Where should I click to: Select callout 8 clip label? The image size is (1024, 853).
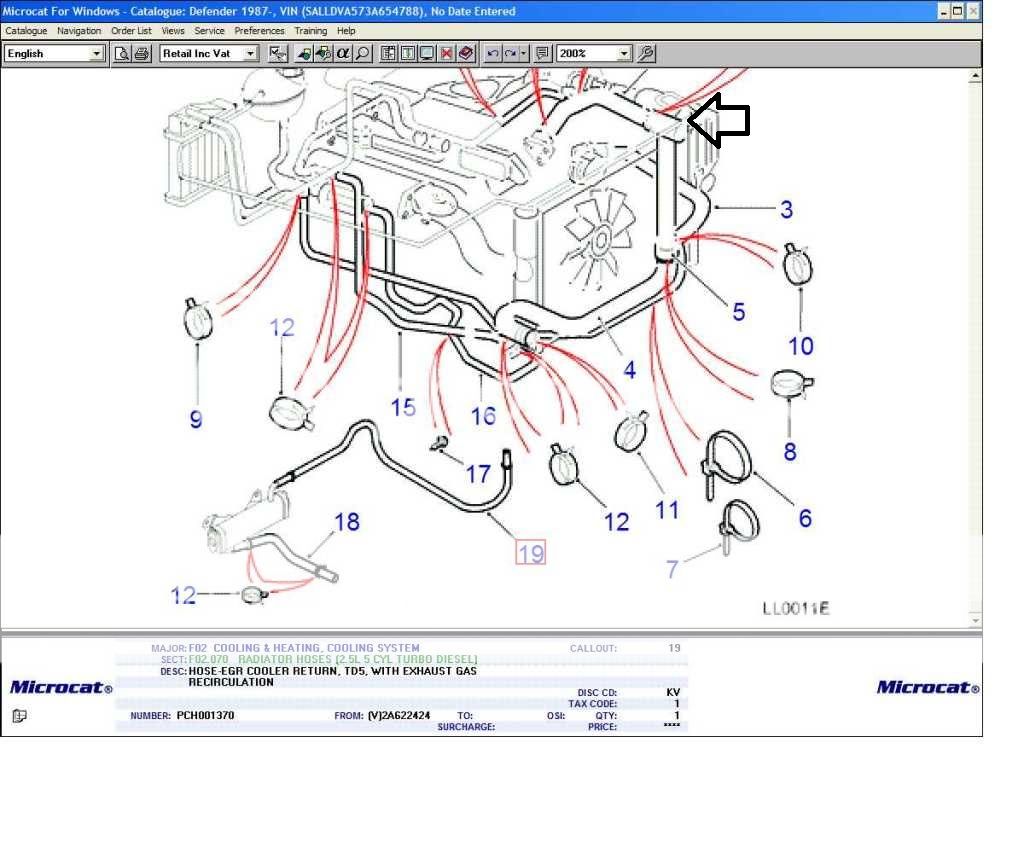(790, 451)
